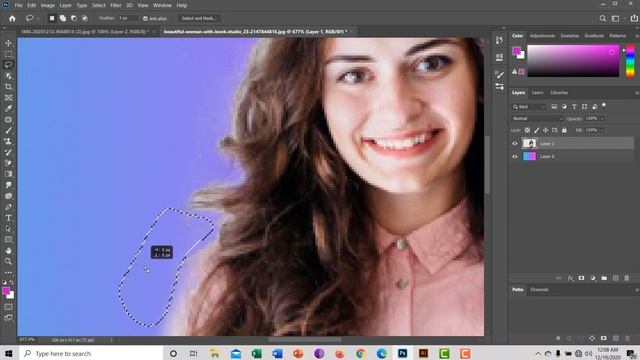Select the Hand tool

click(x=8, y=251)
